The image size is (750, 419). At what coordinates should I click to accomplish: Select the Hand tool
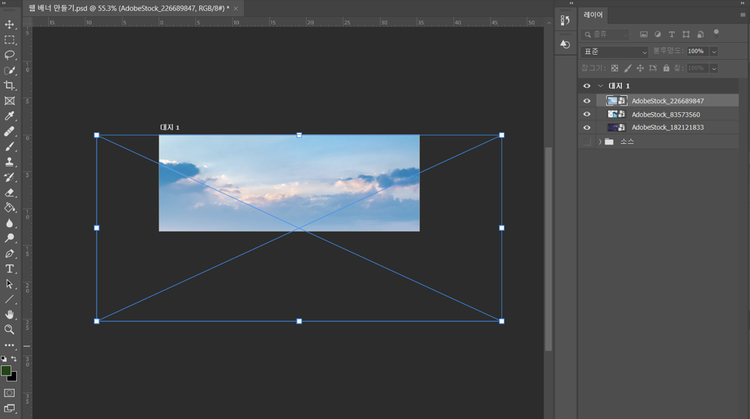(x=10, y=314)
